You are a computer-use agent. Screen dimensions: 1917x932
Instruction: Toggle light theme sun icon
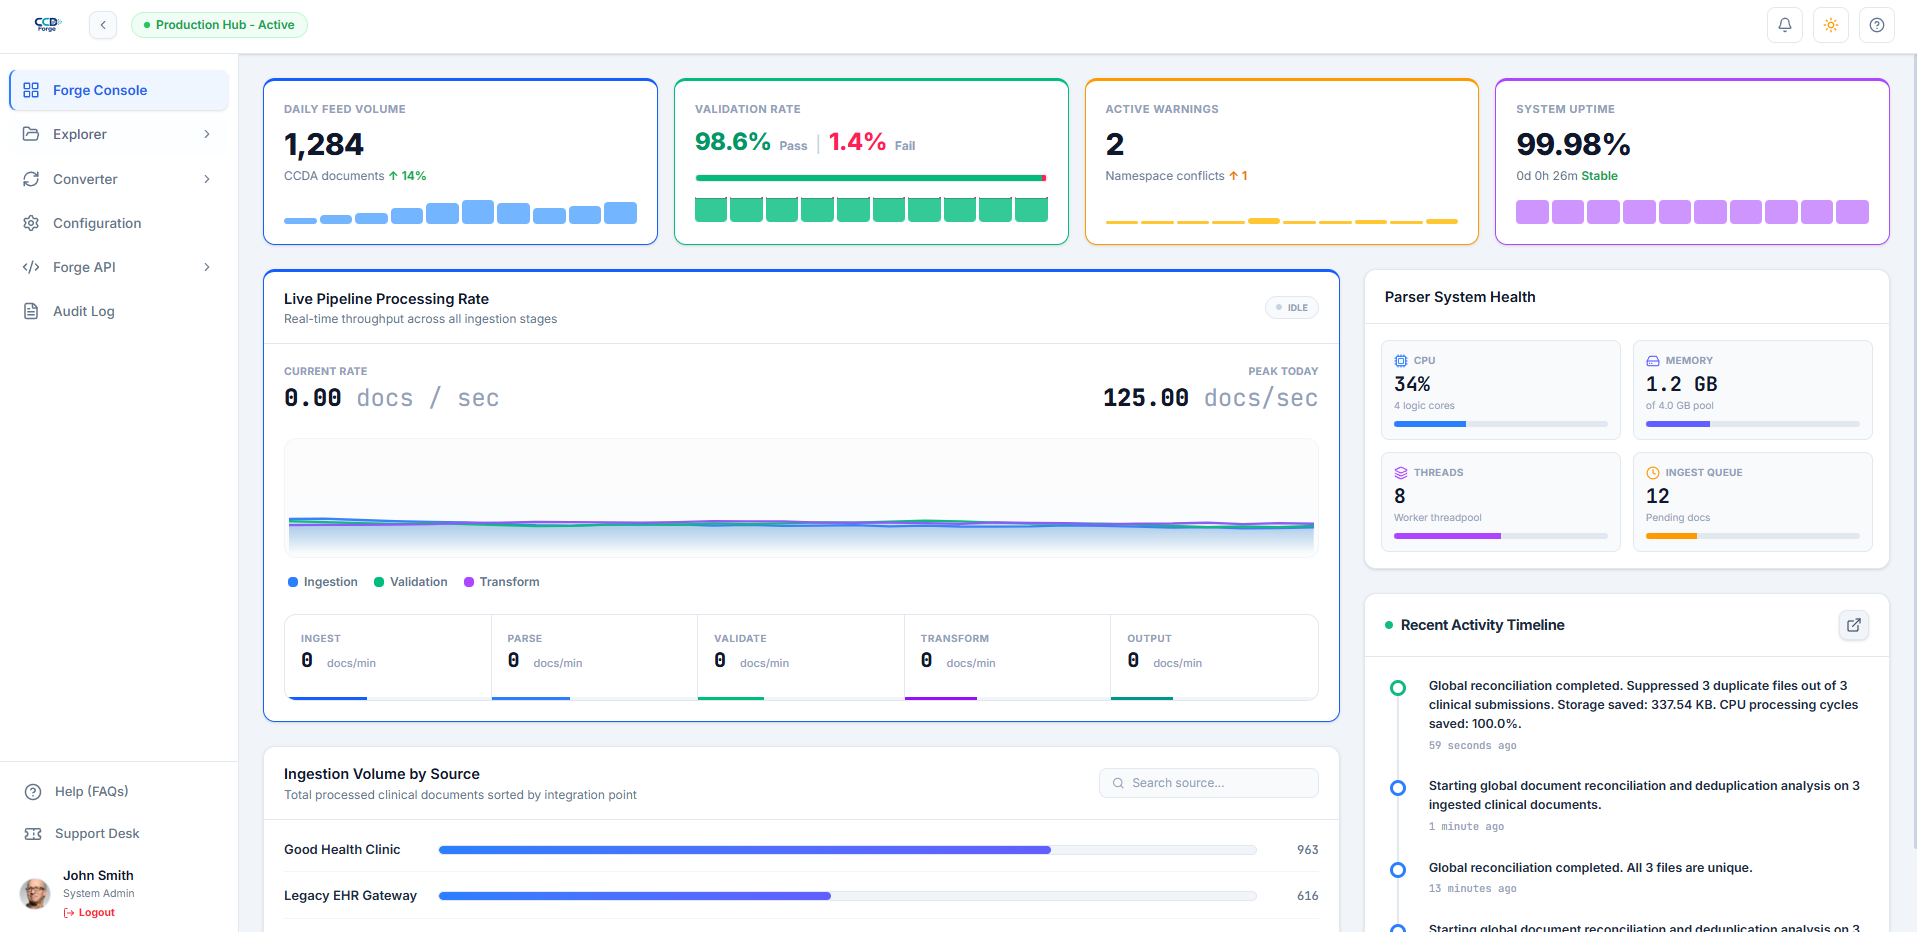1831,25
